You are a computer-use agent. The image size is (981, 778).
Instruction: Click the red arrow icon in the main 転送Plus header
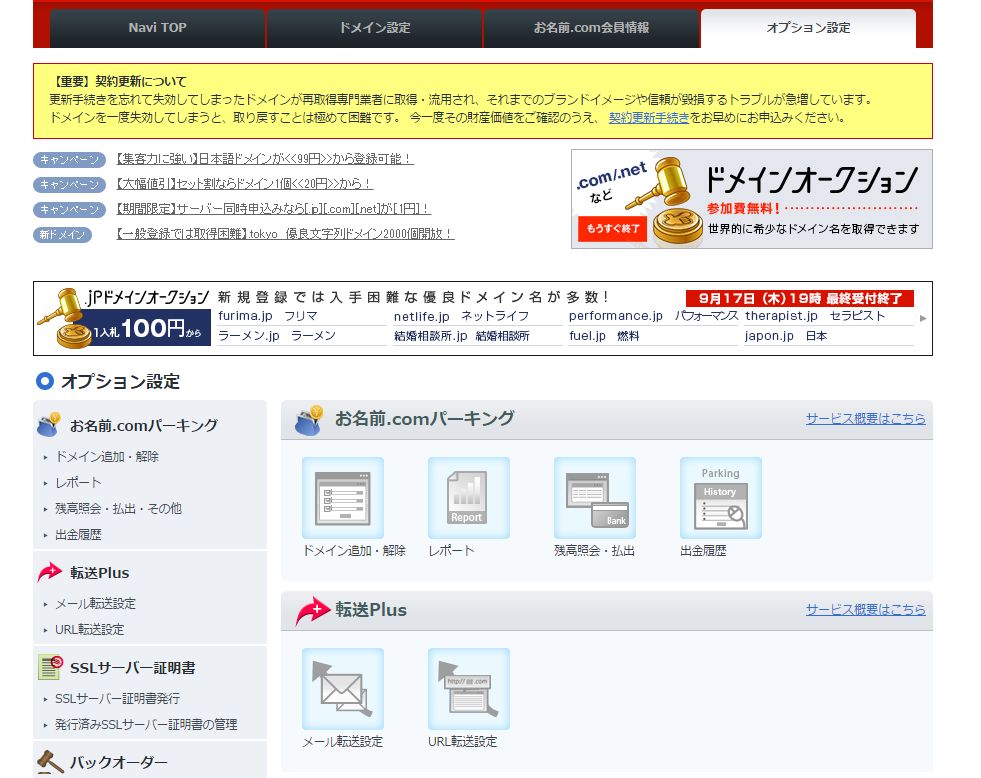(312, 611)
